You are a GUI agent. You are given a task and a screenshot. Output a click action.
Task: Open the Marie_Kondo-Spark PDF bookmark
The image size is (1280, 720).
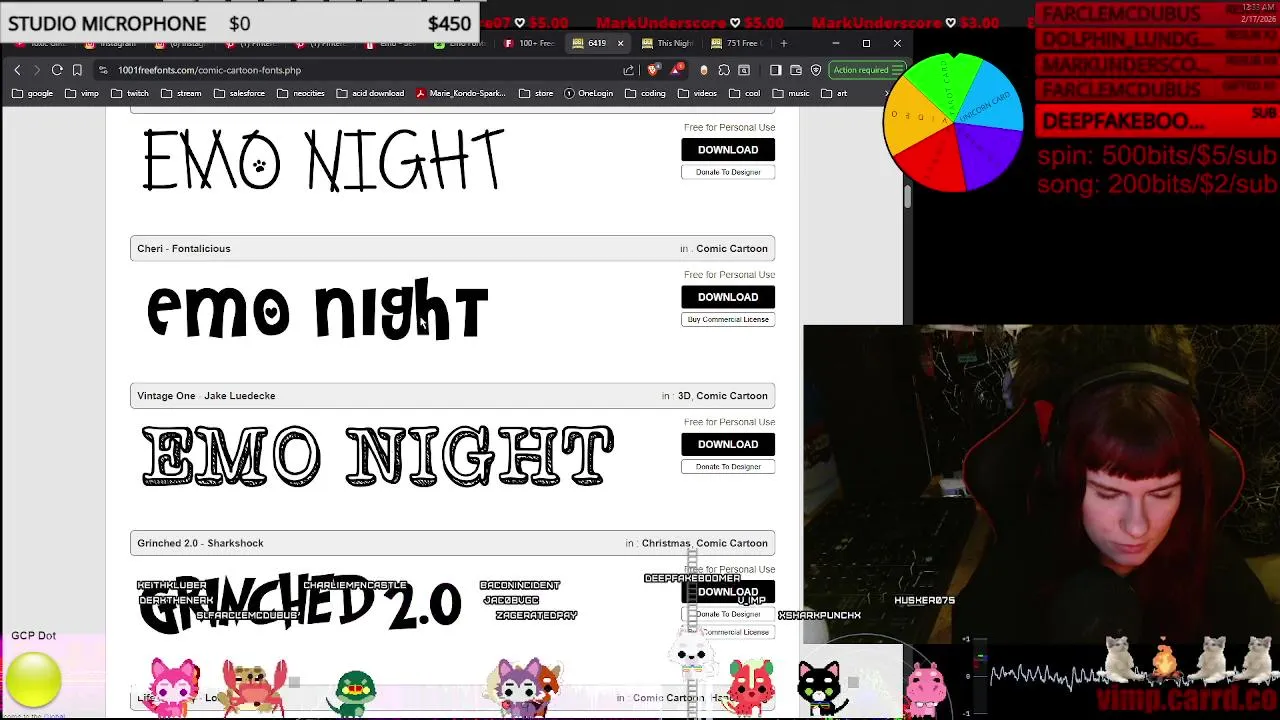461,93
